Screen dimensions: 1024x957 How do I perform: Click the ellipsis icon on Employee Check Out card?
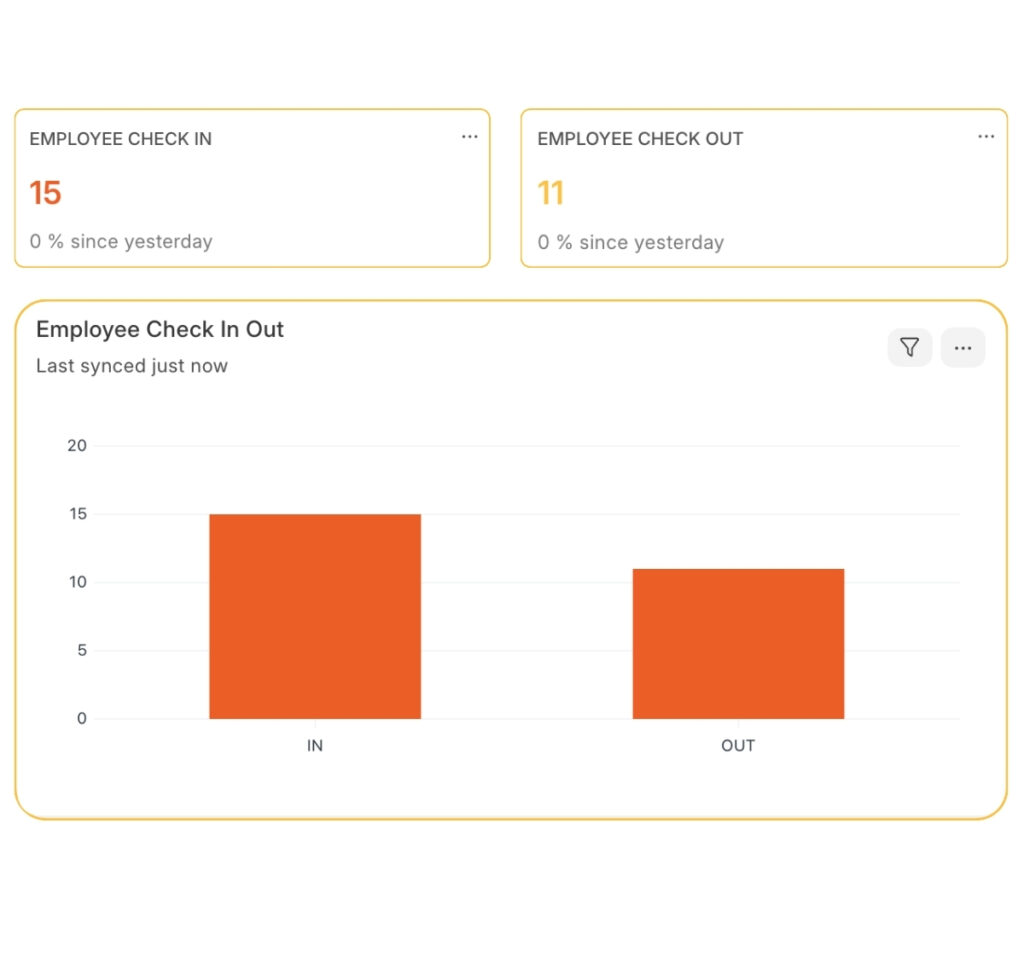(x=986, y=137)
